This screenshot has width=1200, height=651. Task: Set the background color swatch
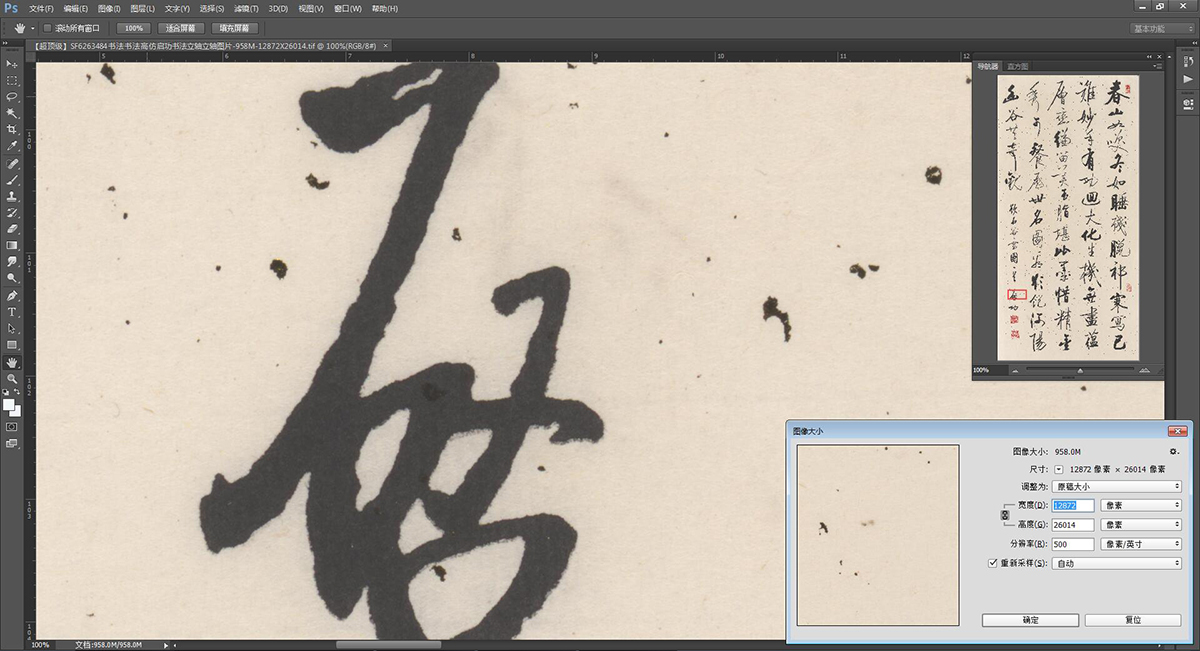(15, 411)
